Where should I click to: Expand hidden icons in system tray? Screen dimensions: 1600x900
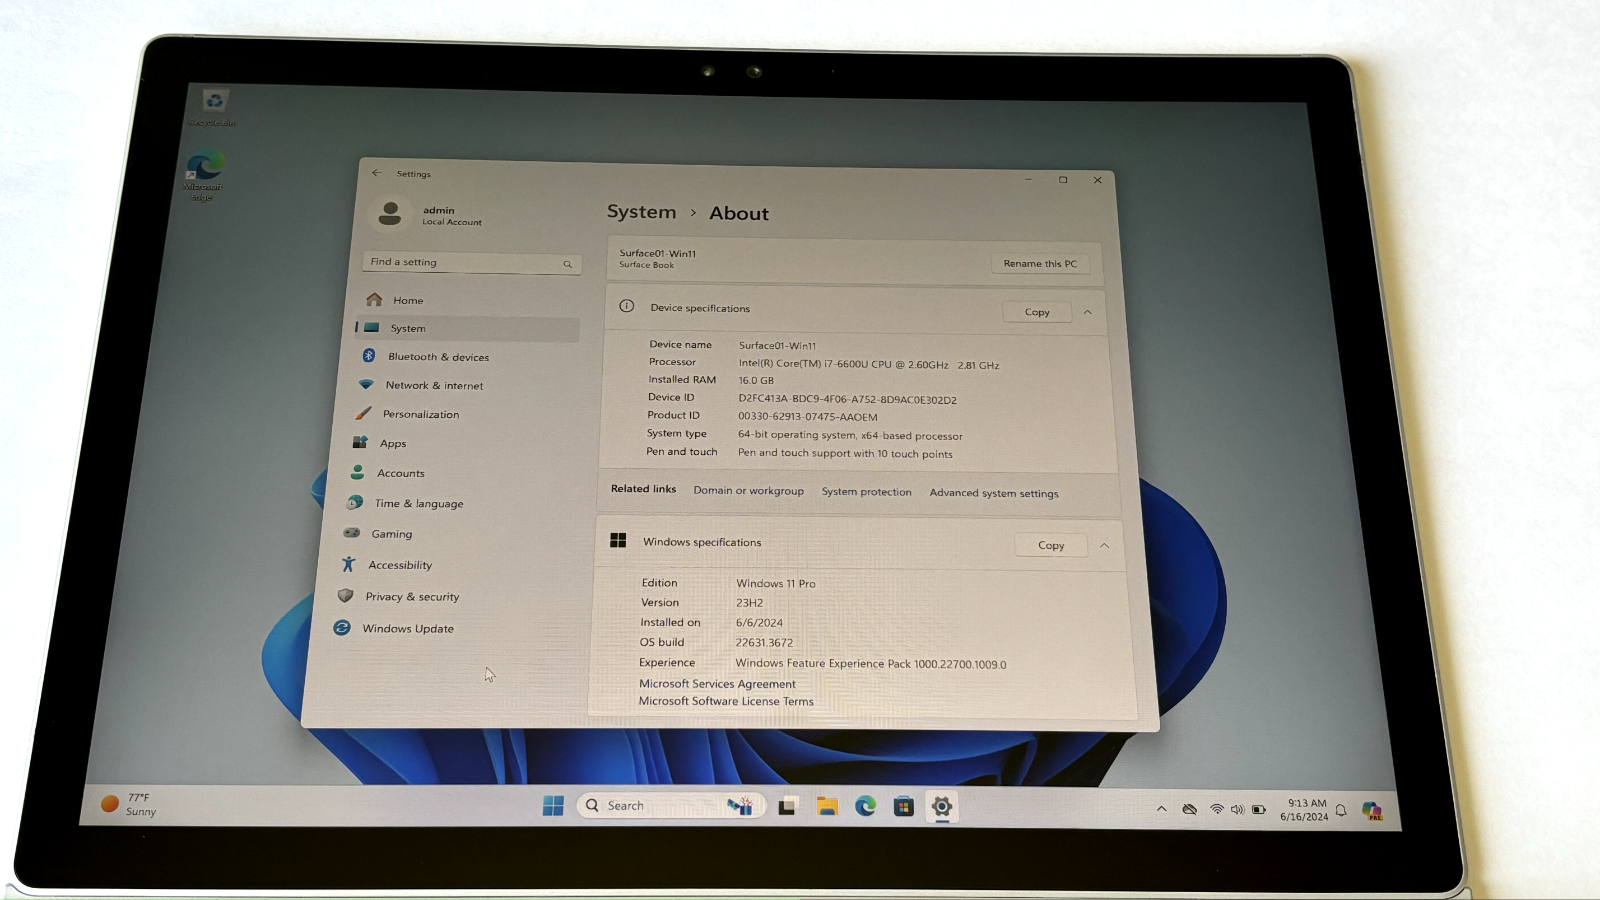pos(1161,808)
